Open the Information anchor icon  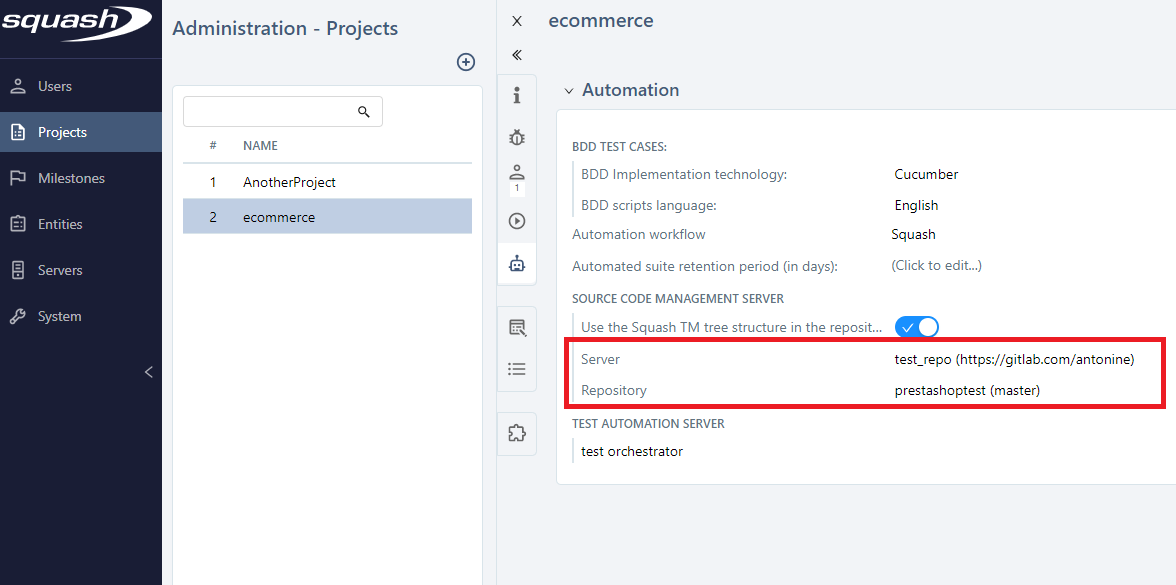pyautogui.click(x=517, y=95)
